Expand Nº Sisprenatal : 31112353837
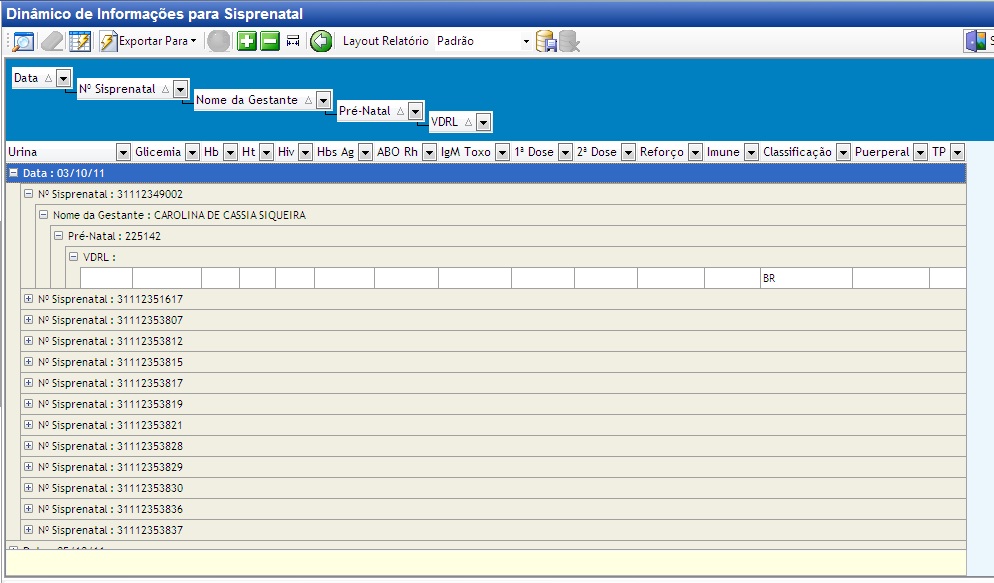994x583 pixels. (x=29, y=529)
